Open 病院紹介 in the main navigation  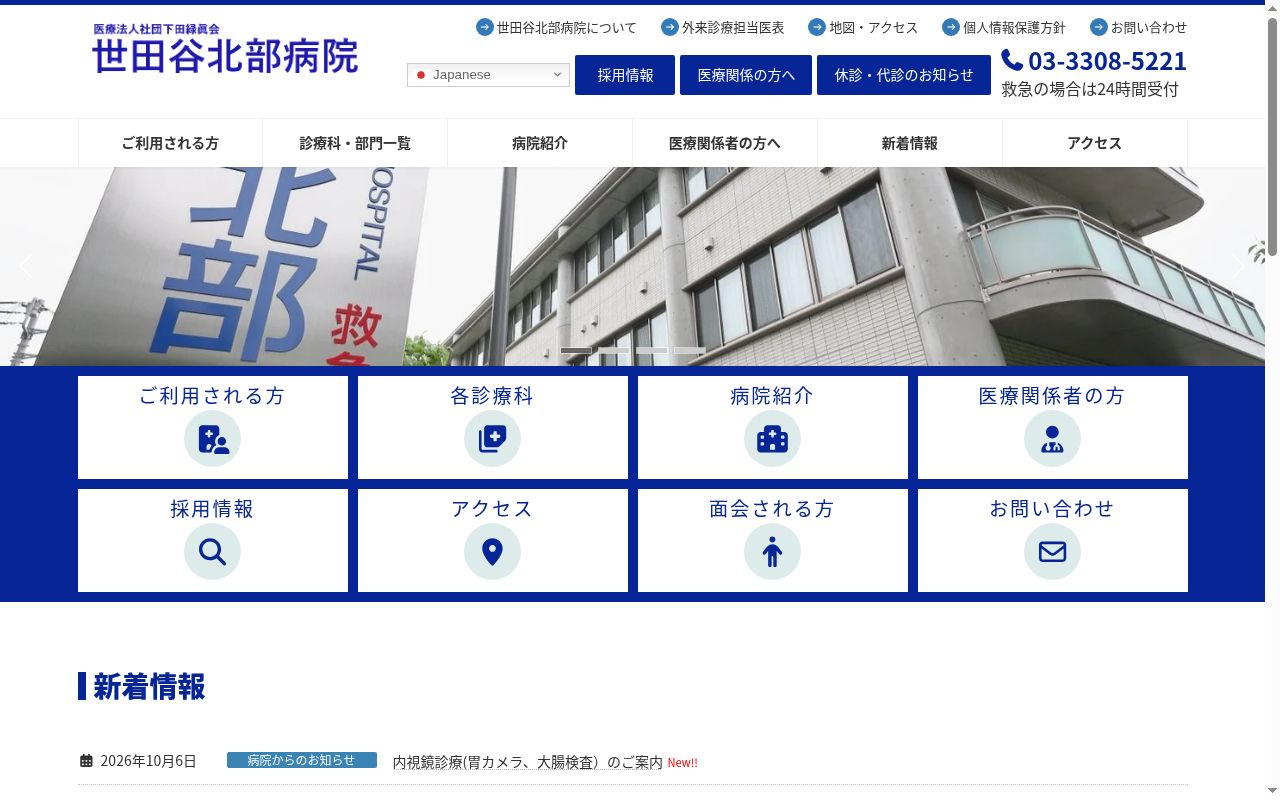(x=540, y=143)
